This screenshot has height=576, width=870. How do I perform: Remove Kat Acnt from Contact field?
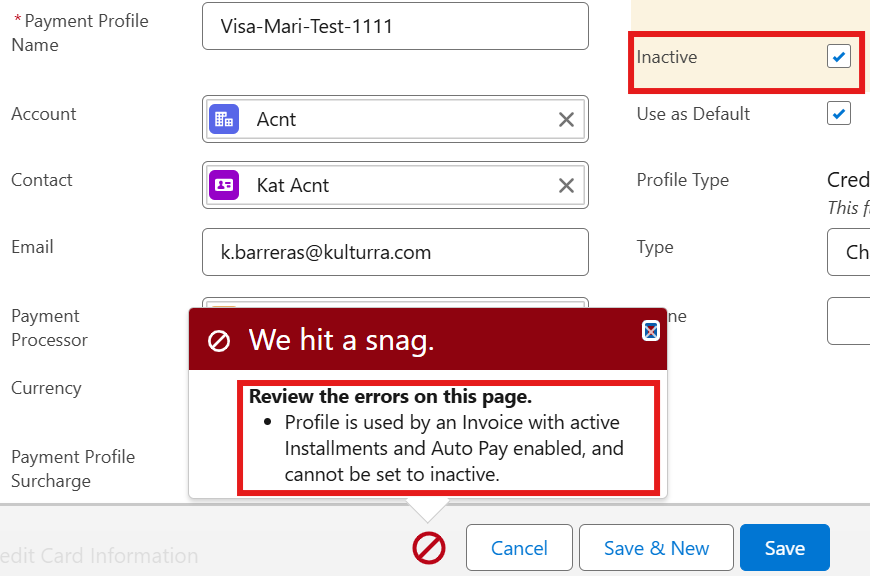click(566, 186)
